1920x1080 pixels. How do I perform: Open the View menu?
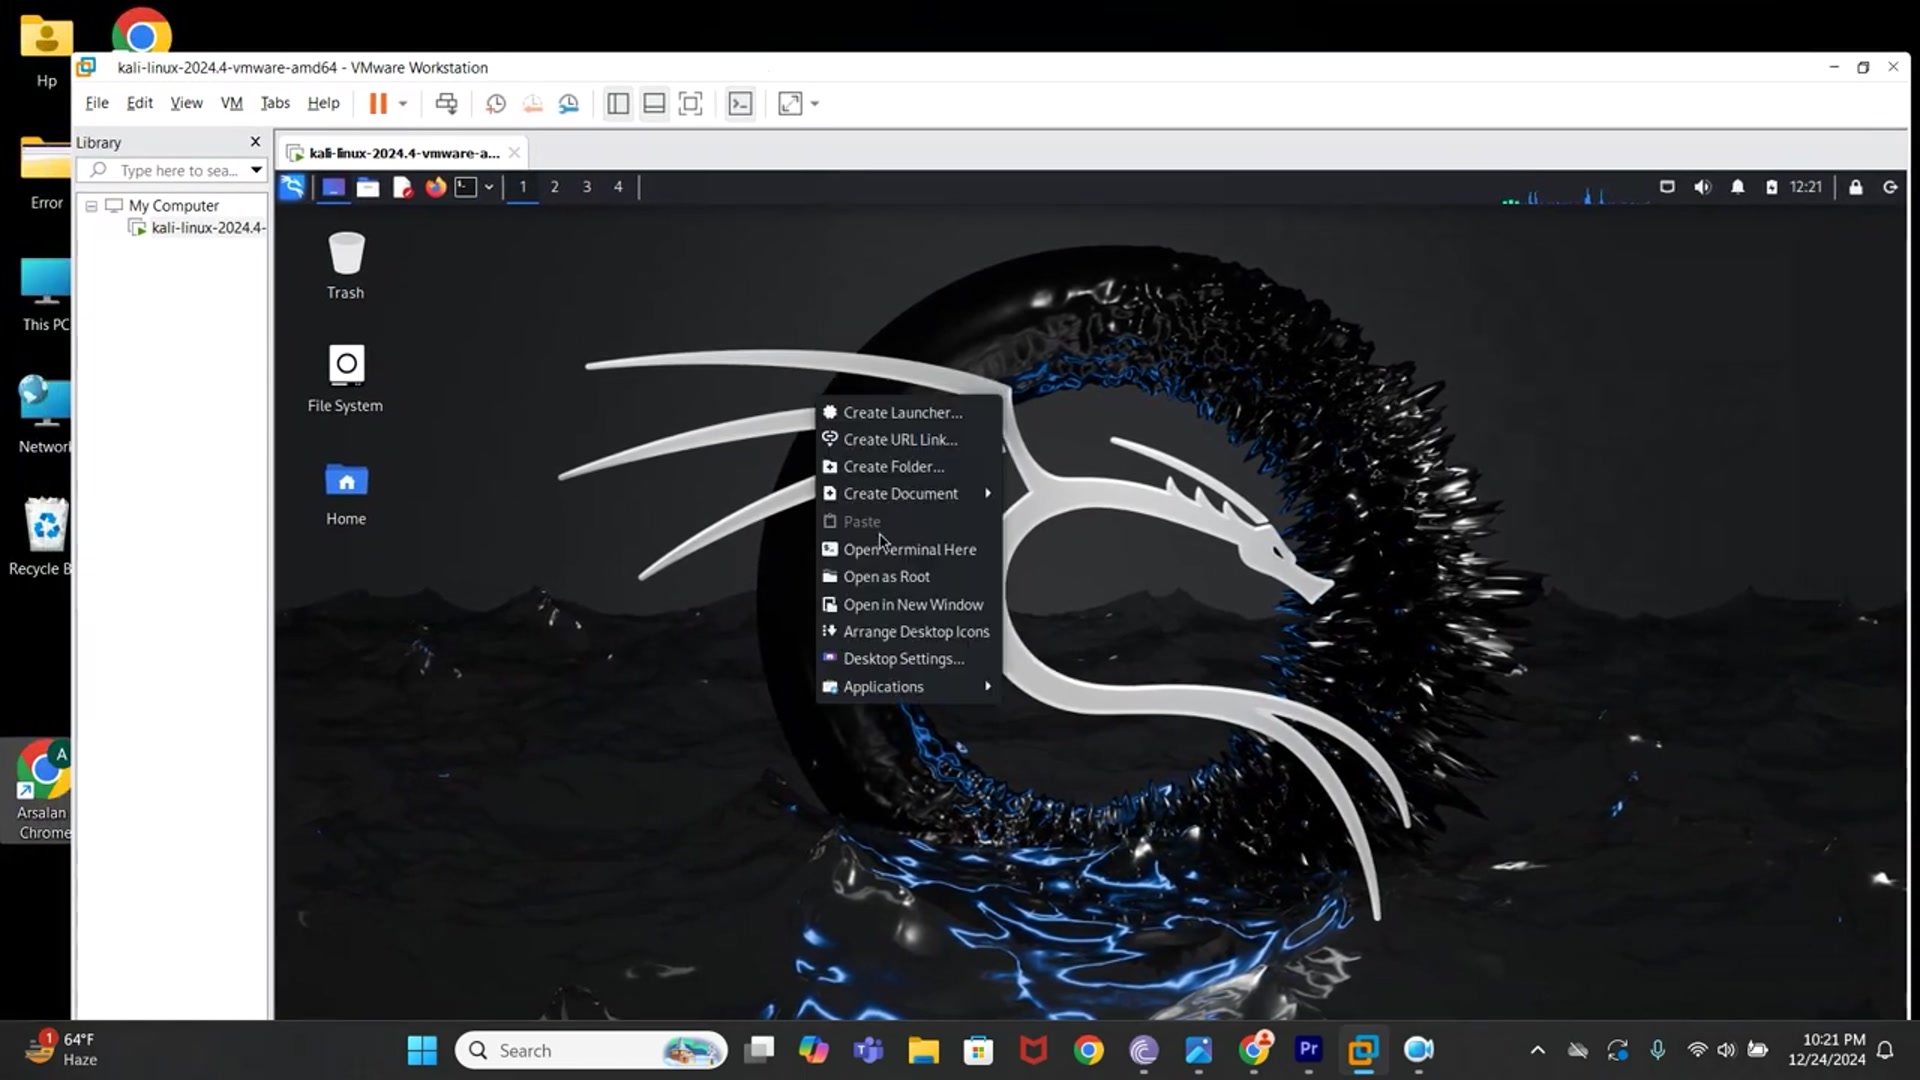tap(186, 103)
